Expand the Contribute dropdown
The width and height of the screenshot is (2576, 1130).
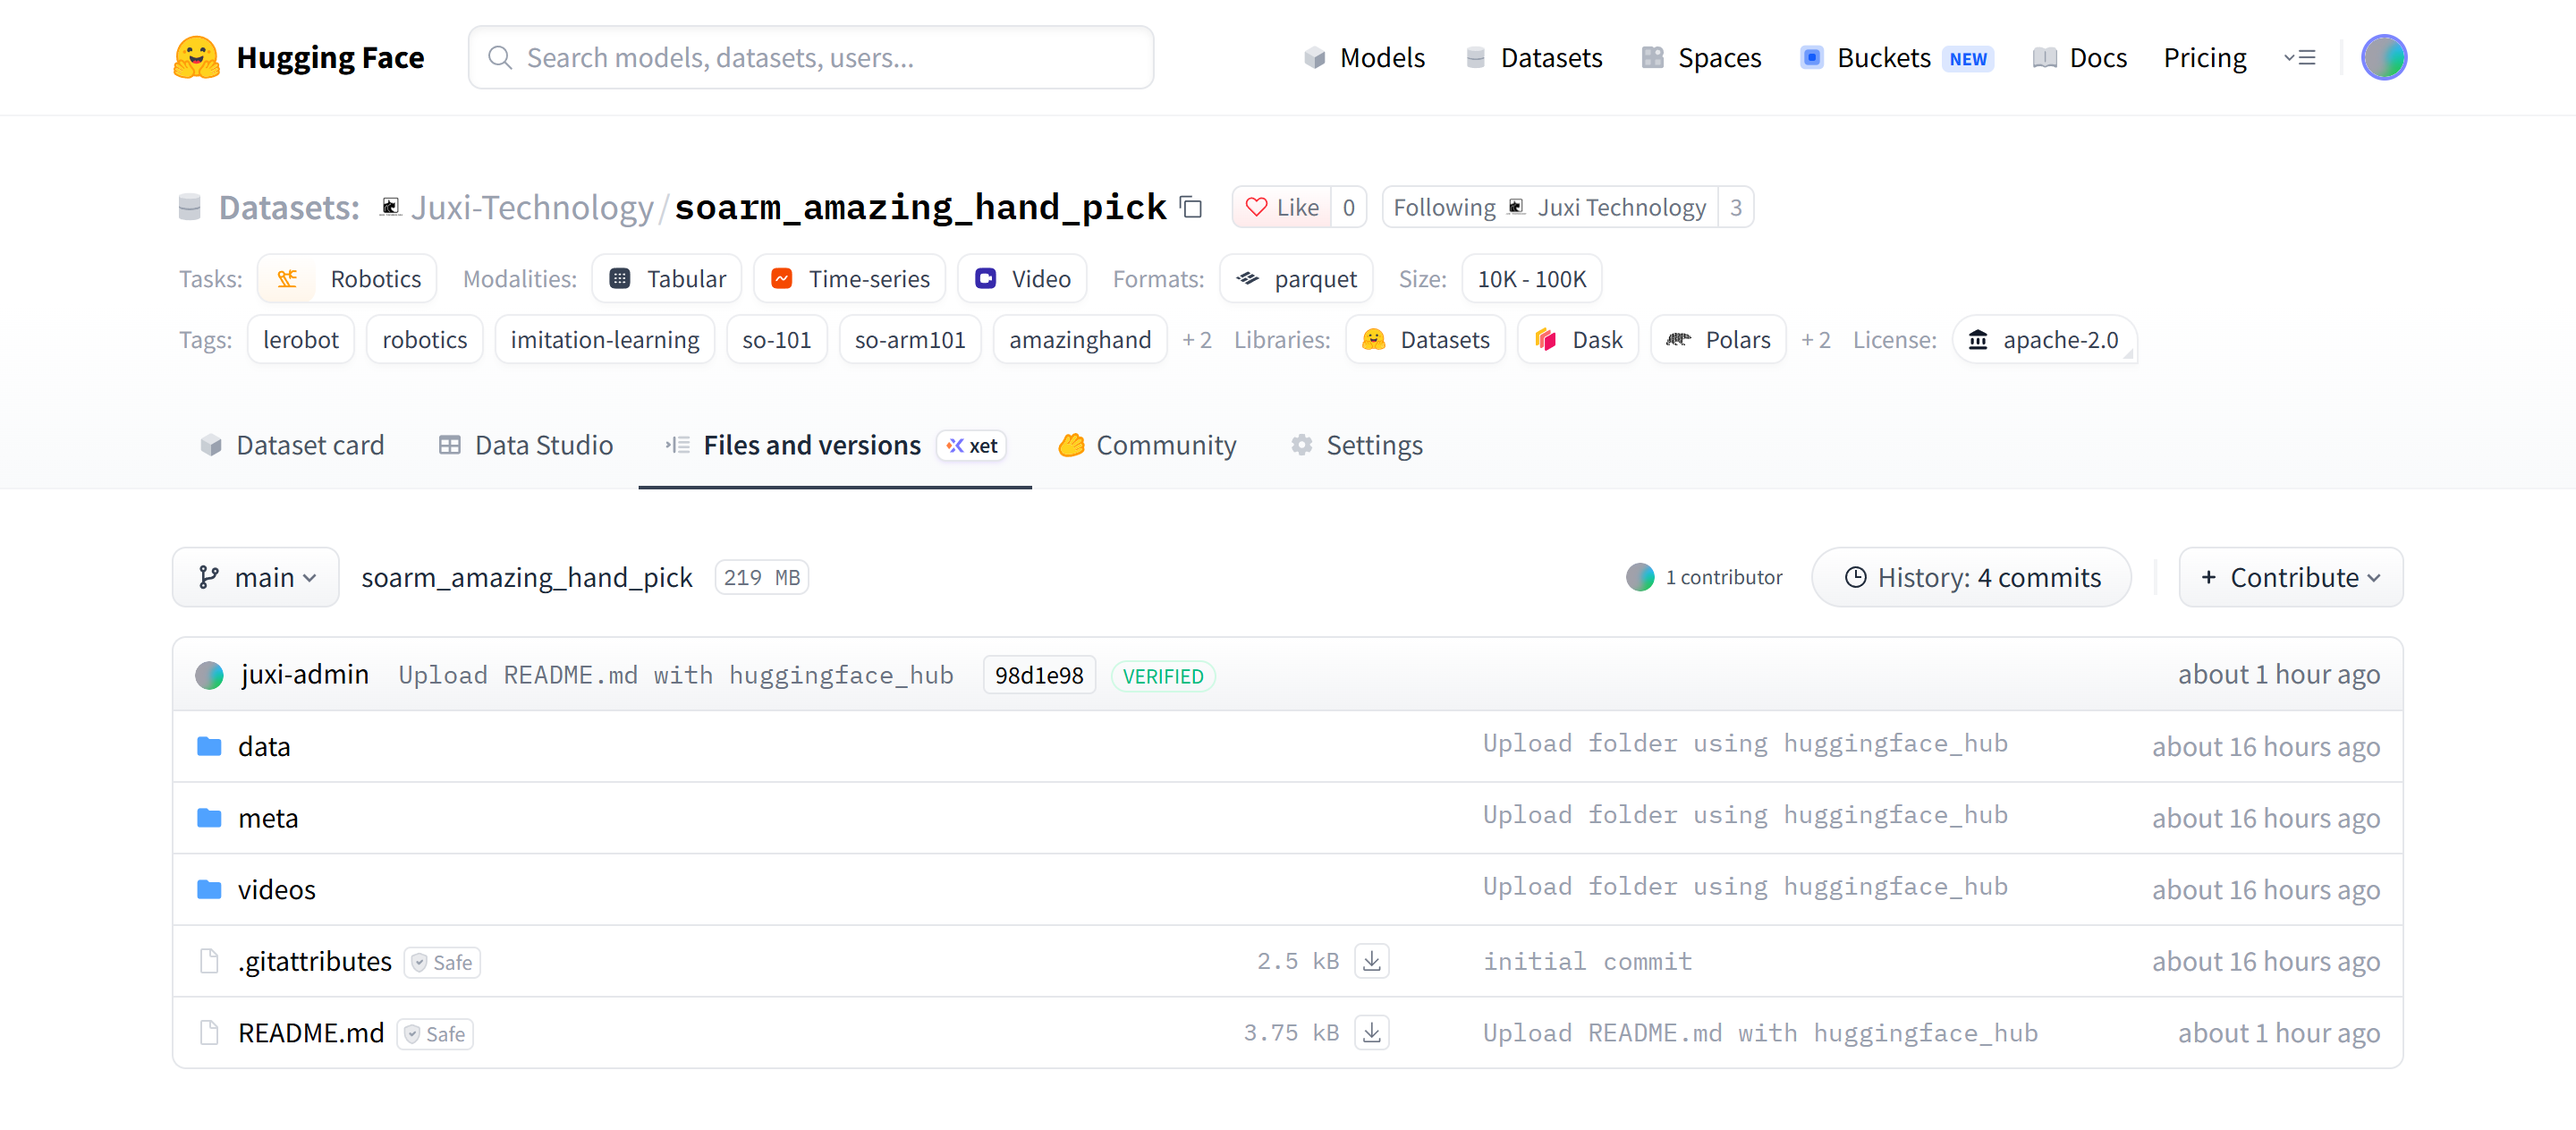coord(2291,577)
